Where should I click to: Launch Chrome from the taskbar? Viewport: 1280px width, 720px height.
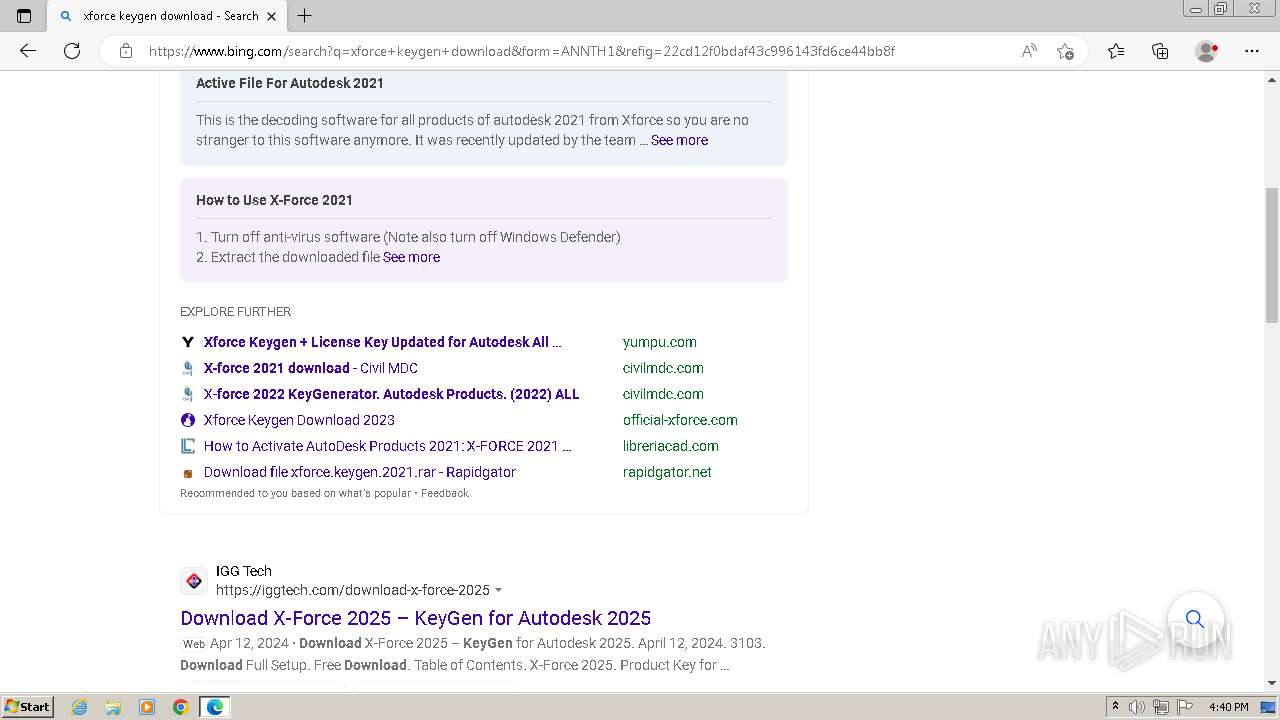point(181,707)
